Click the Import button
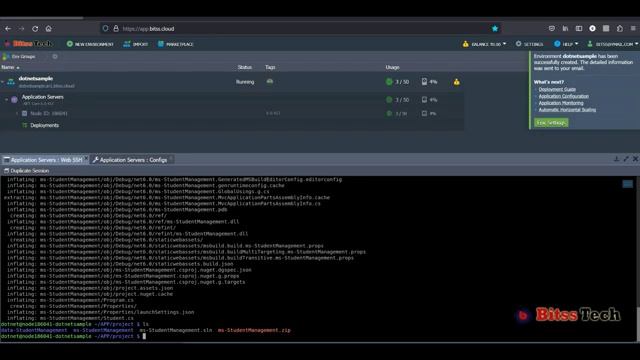The image size is (640, 360). click(136, 44)
